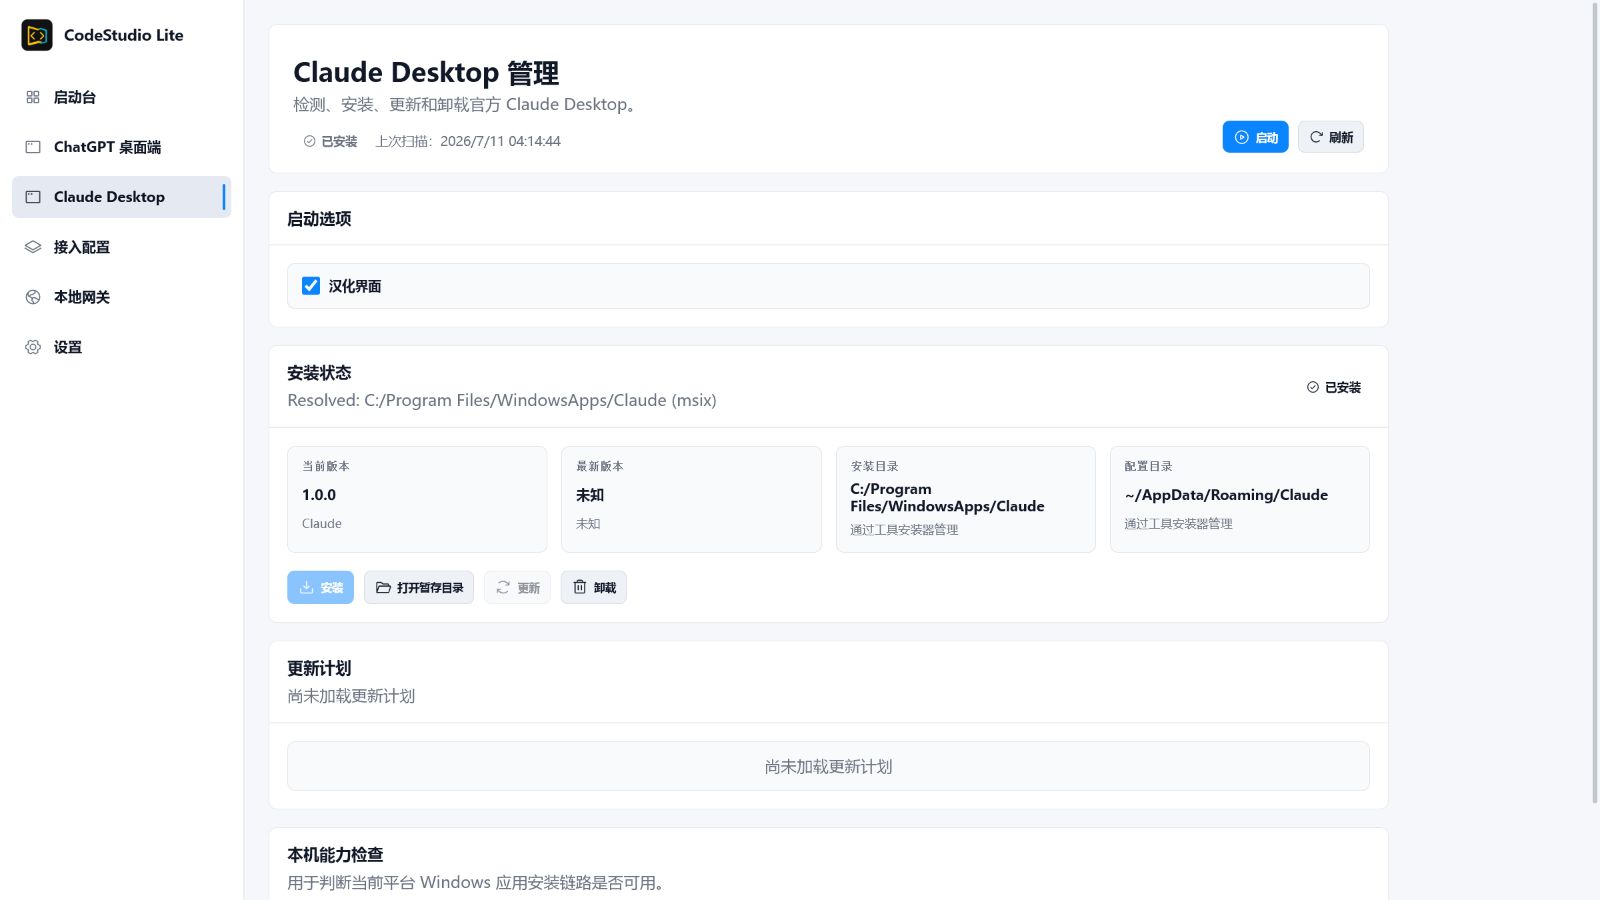
Task: Click the Claude Desktop window icon in sidebar
Action: (33, 197)
